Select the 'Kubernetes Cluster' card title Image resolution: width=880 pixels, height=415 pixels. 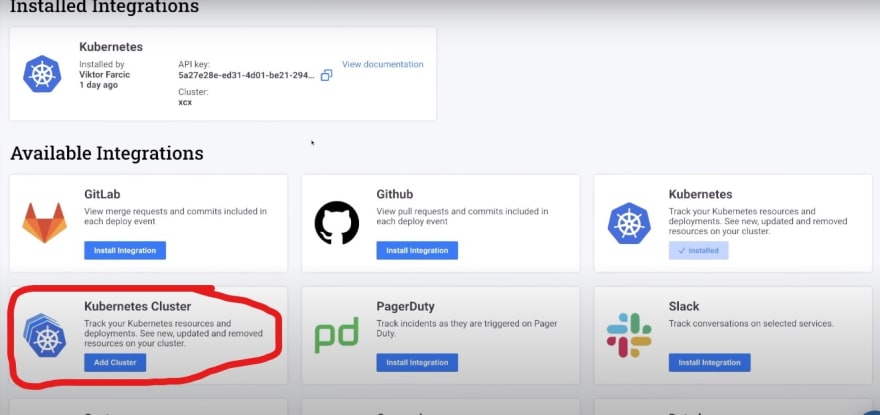[x=138, y=307]
